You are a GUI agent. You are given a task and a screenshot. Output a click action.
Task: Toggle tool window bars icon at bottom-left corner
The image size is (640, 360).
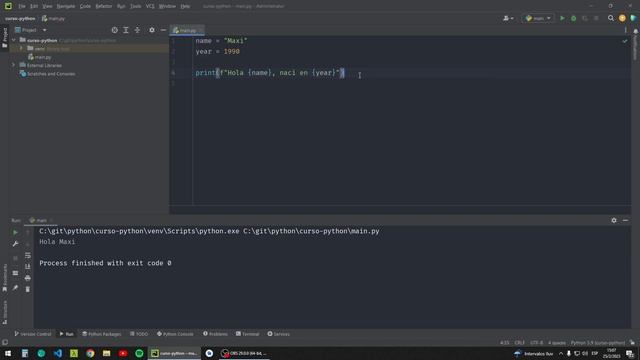5,342
